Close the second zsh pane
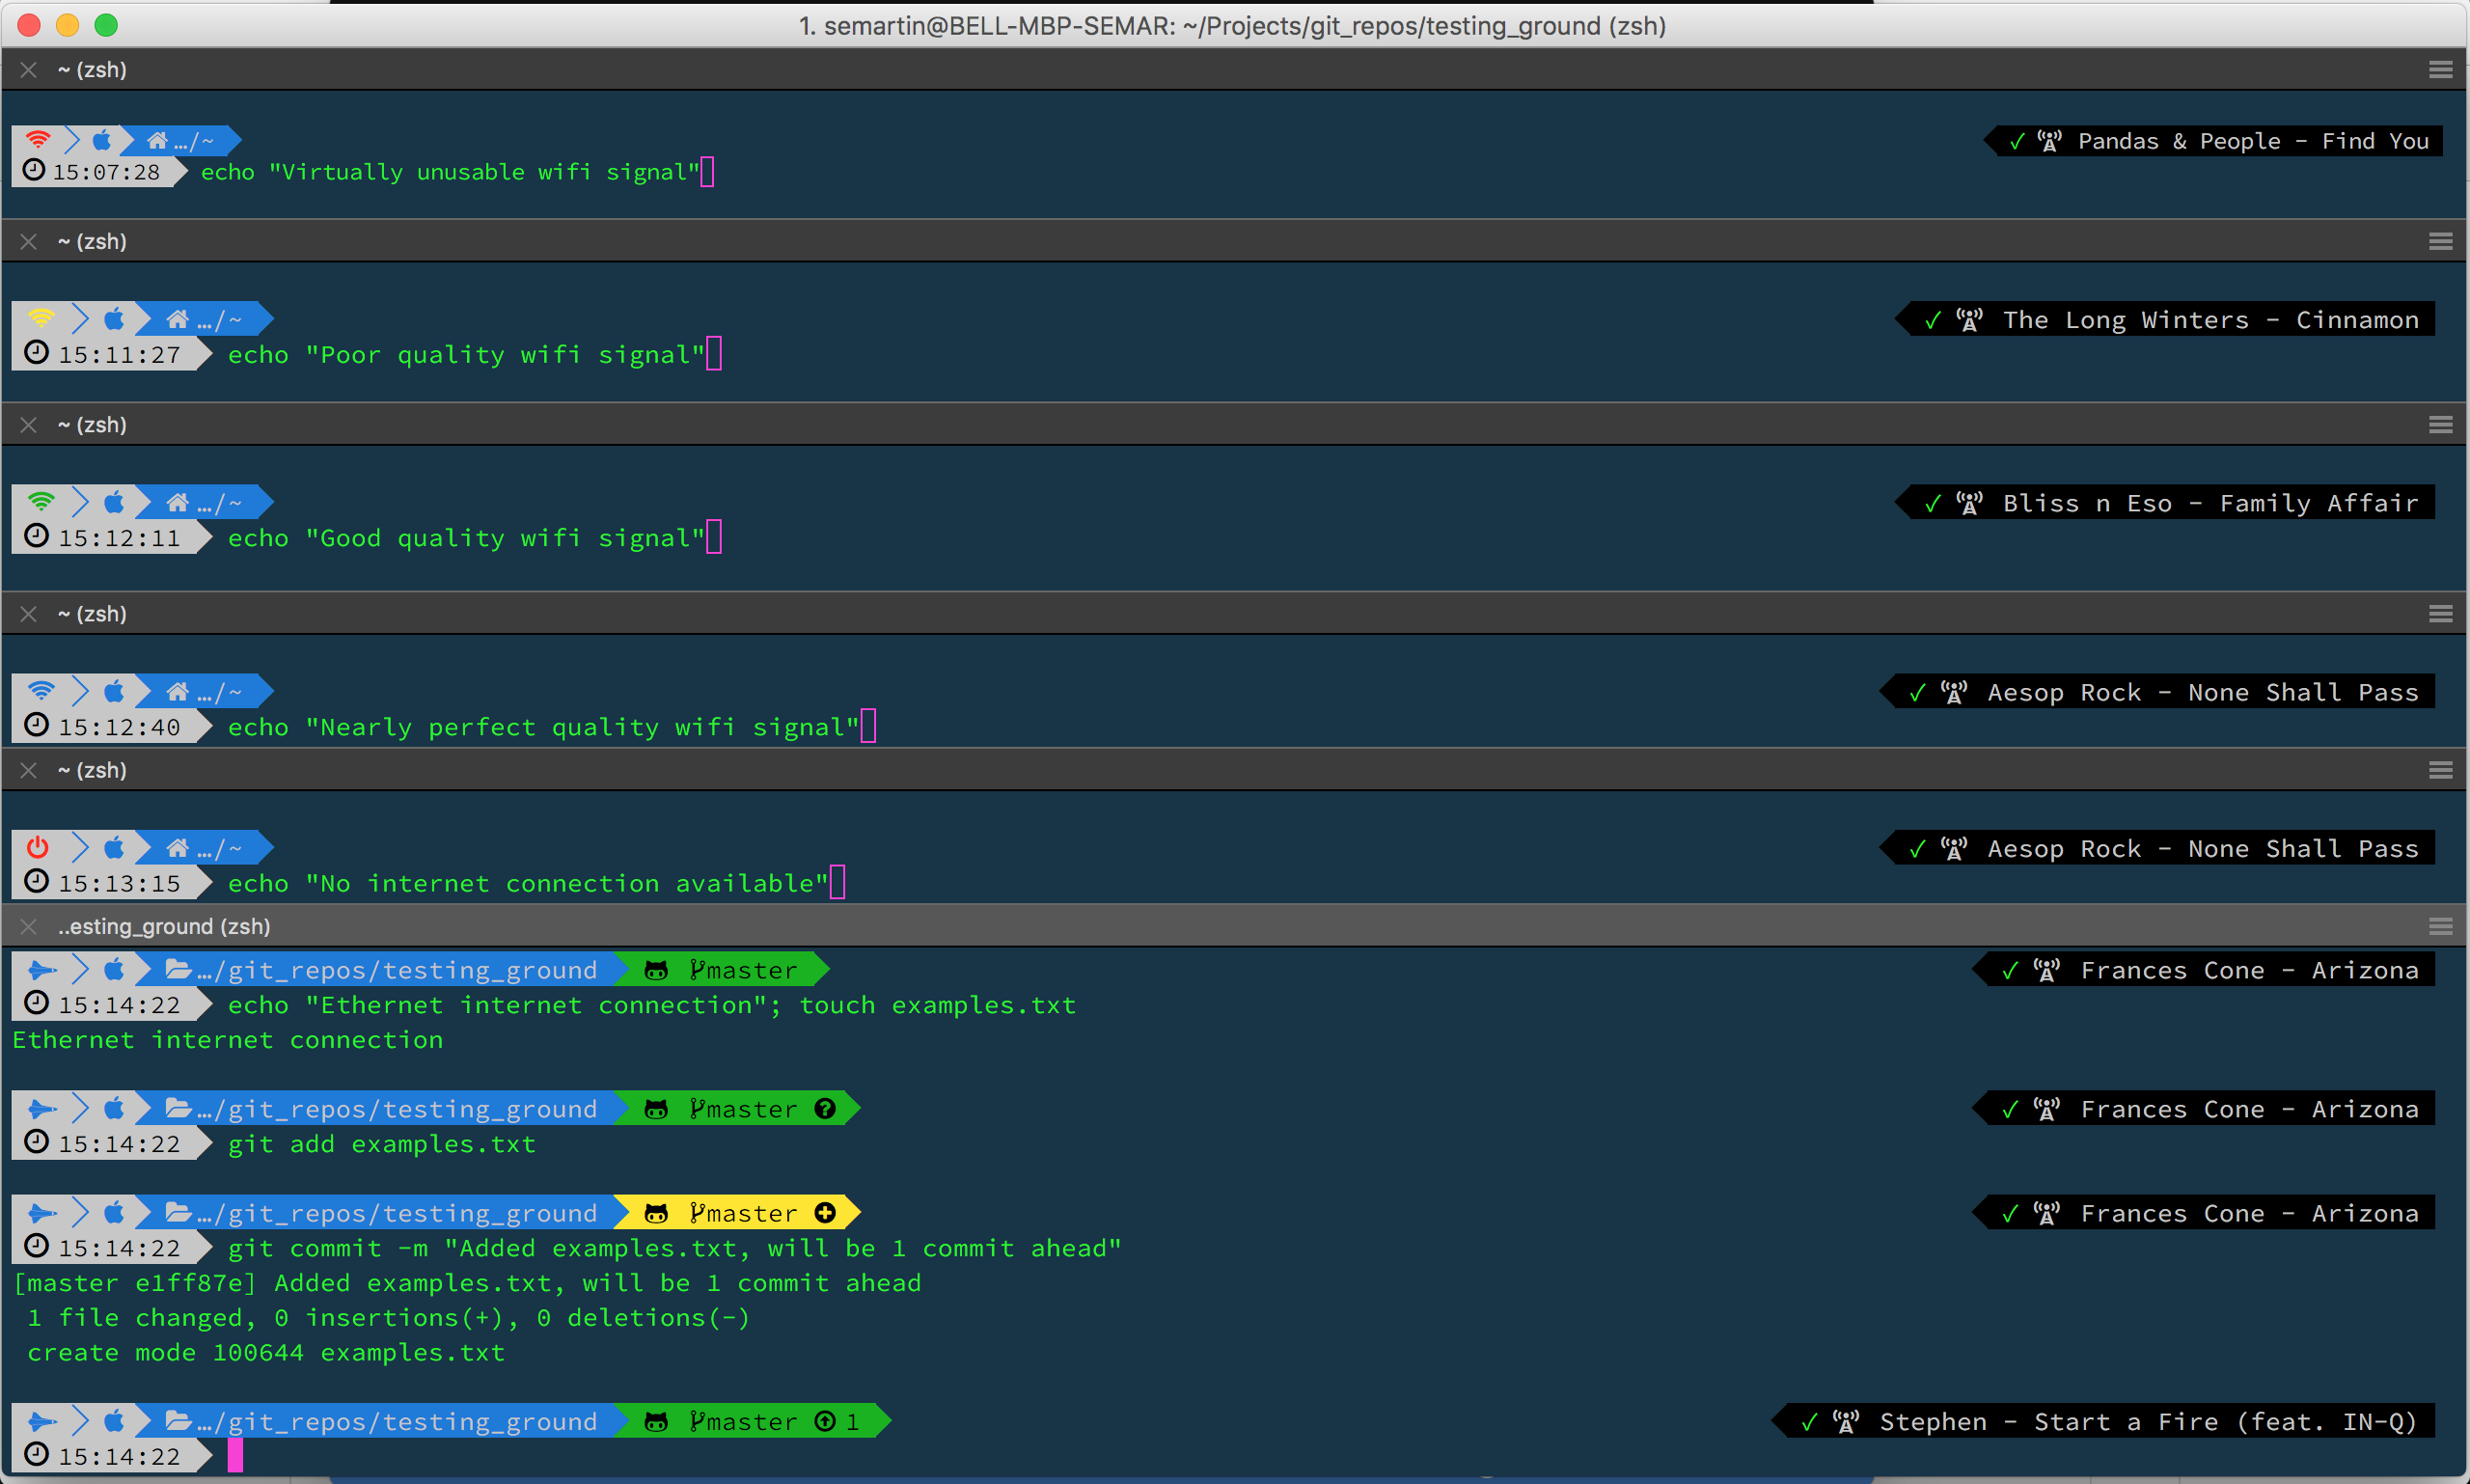 coord(29,241)
